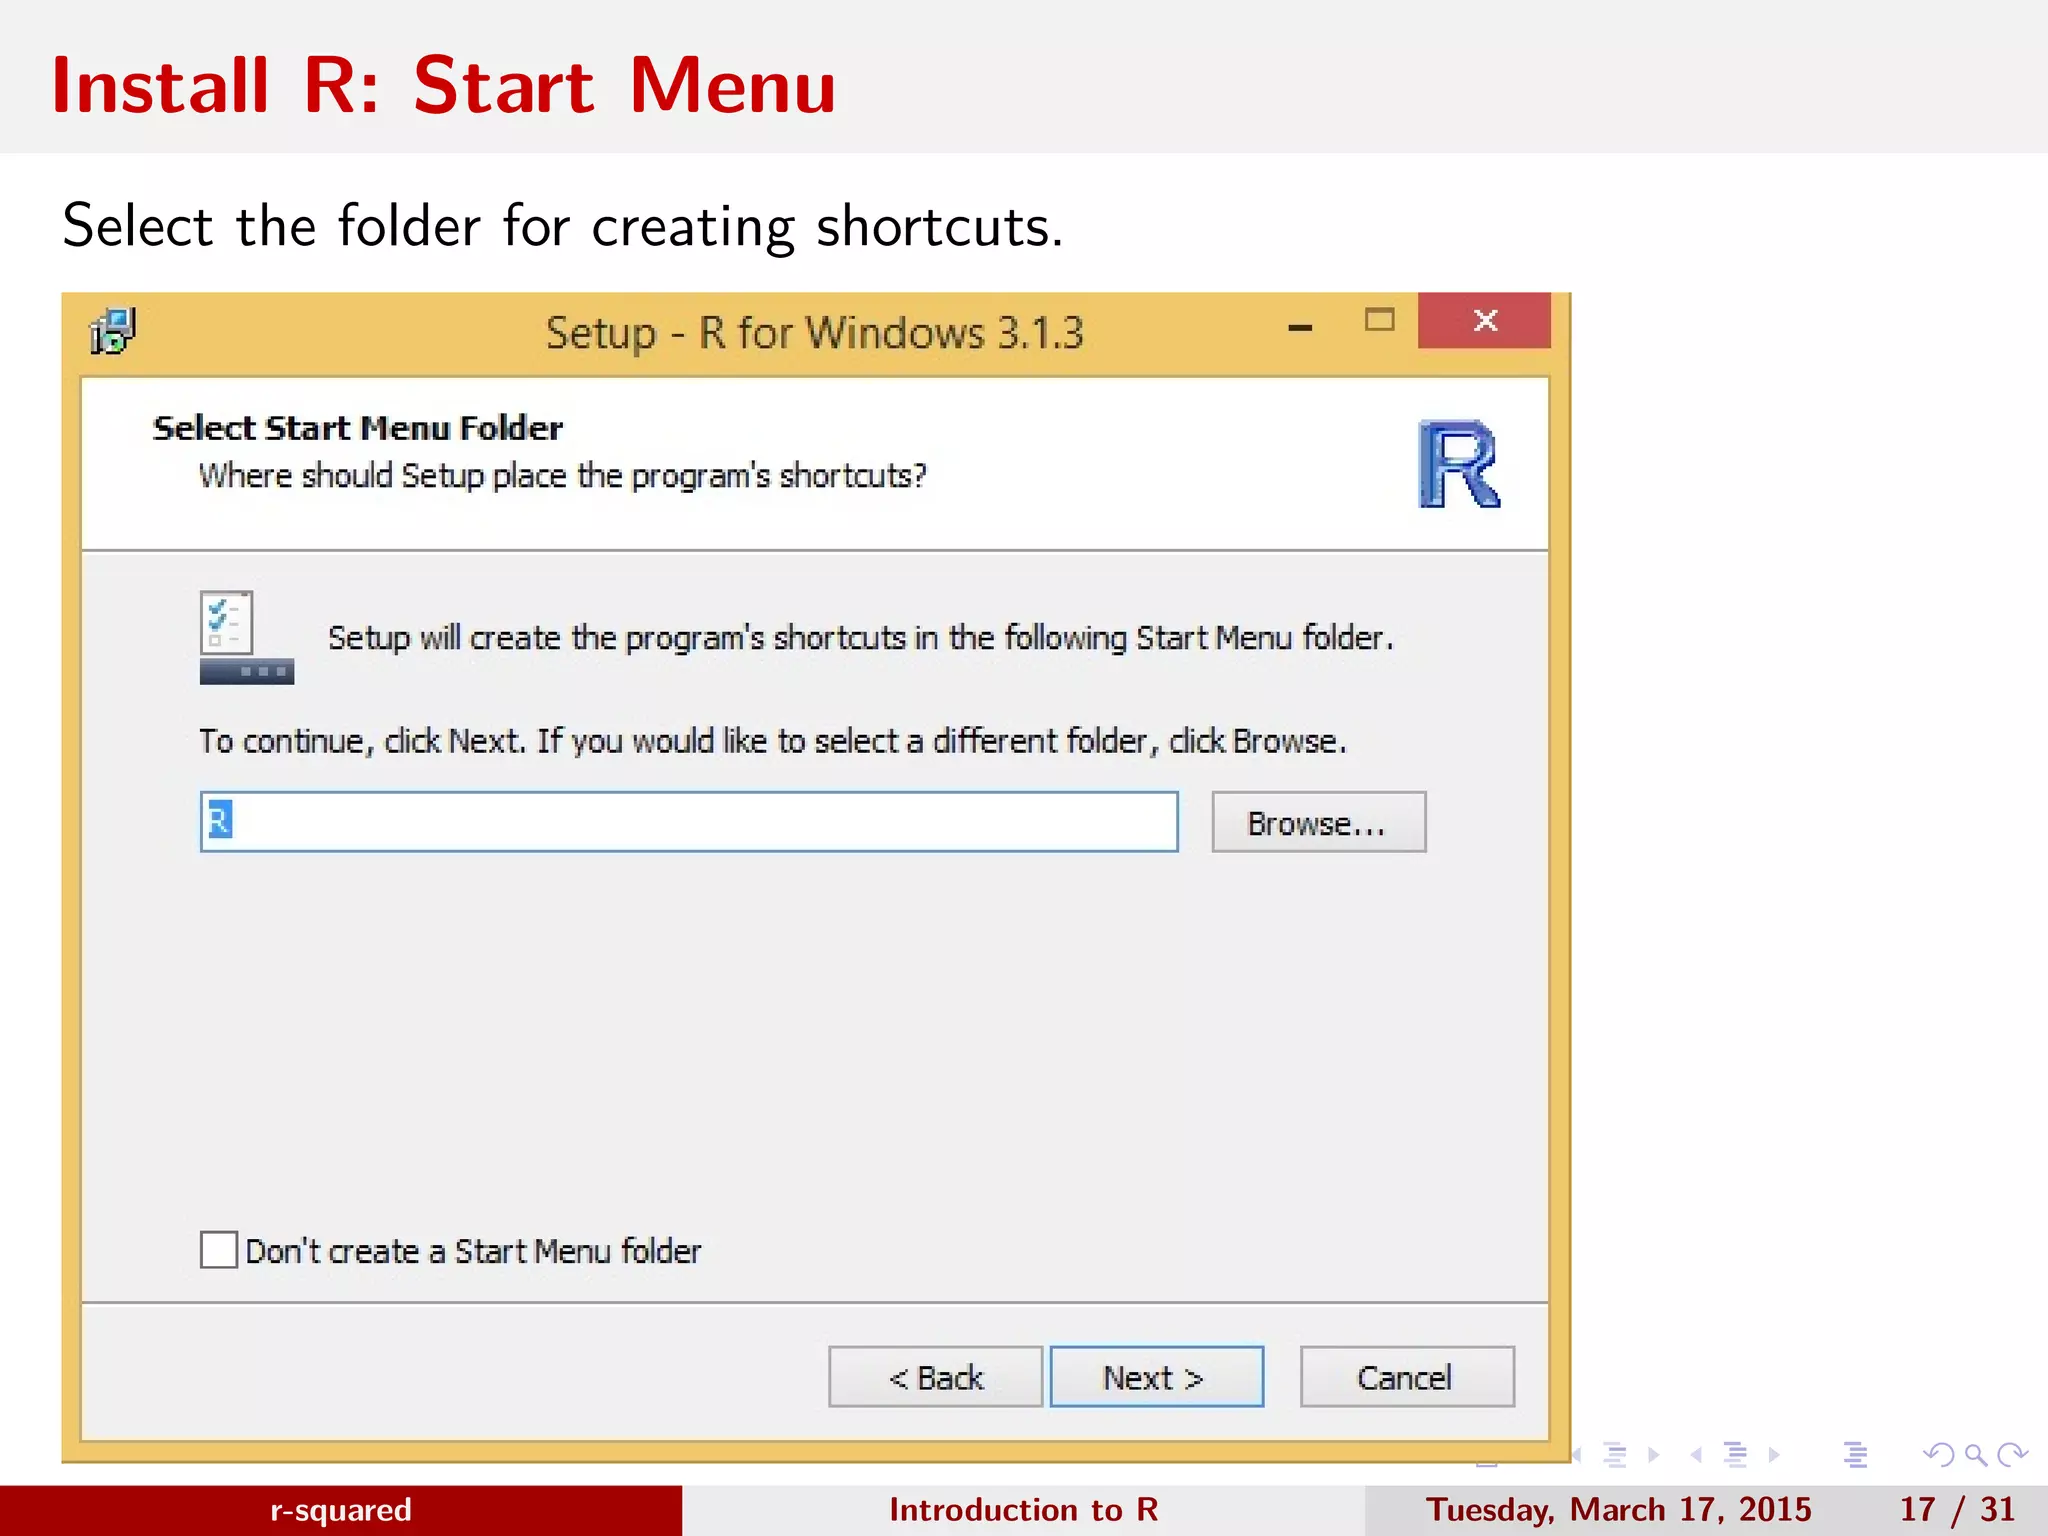This screenshot has width=2048, height=1536.
Task: Maximize the R Setup window
Action: 1380,320
